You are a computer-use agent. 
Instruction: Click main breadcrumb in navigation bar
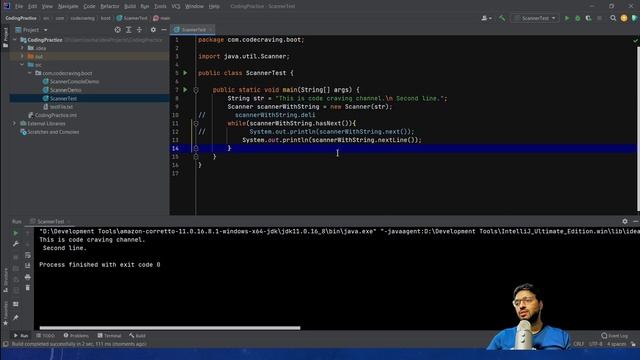[x=162, y=18]
